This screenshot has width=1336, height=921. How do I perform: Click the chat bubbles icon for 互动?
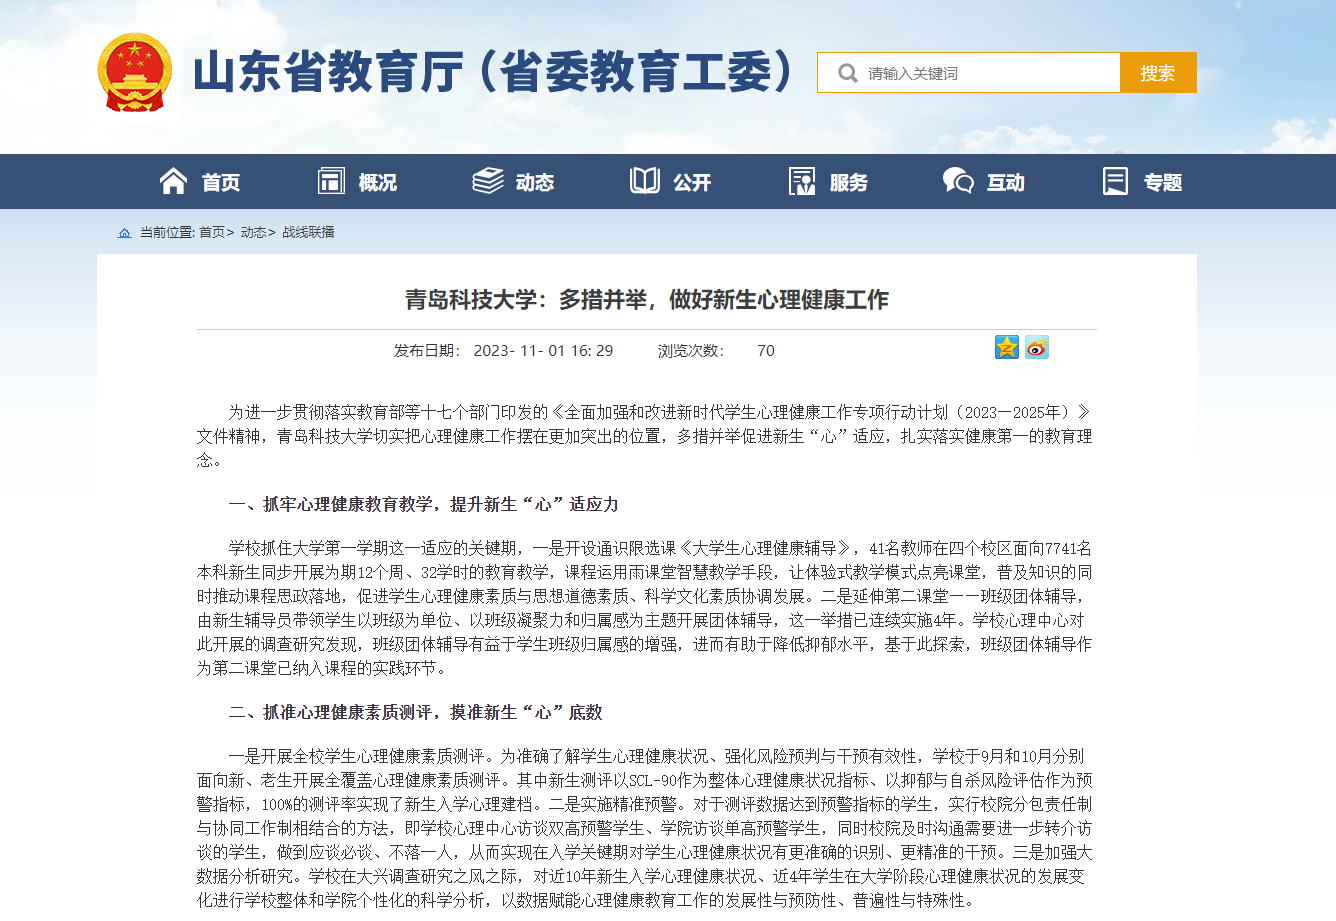pos(958,181)
